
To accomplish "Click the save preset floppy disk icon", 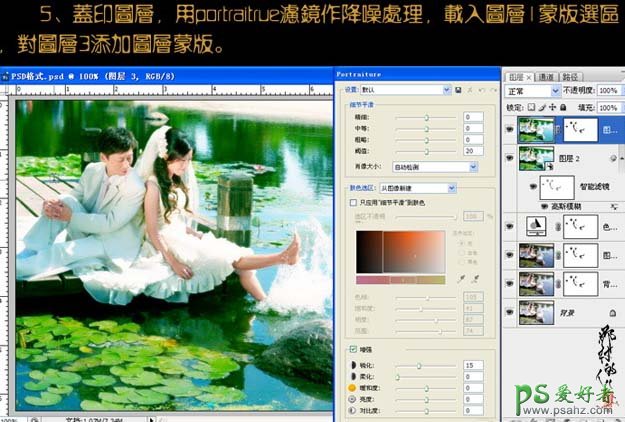I will click(457, 90).
